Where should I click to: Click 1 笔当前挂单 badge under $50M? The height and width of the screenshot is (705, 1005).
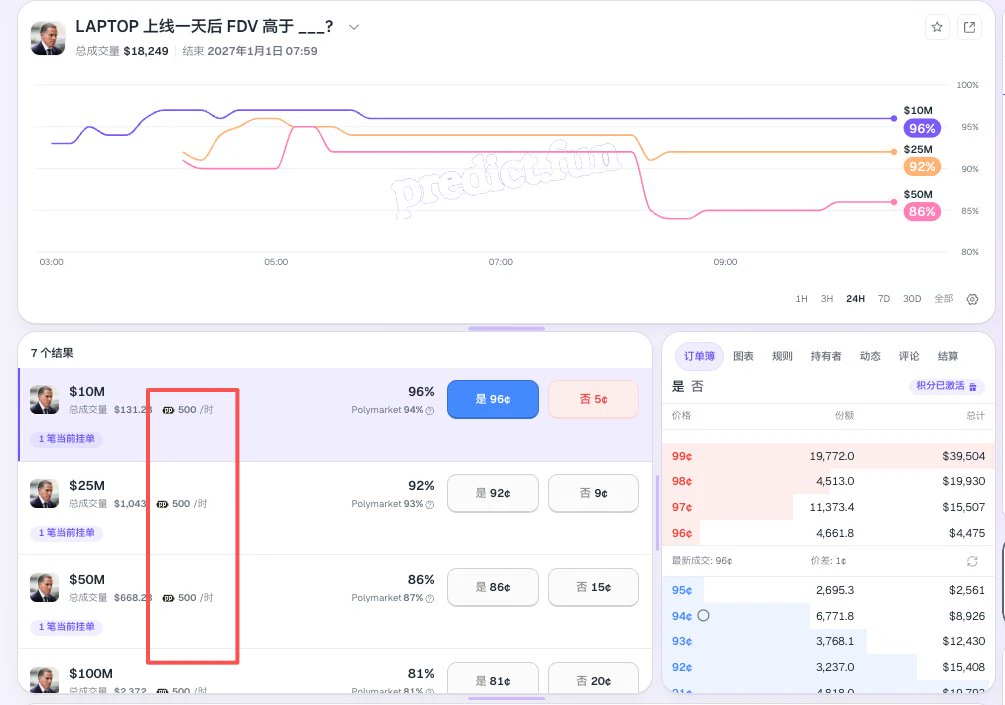point(67,627)
